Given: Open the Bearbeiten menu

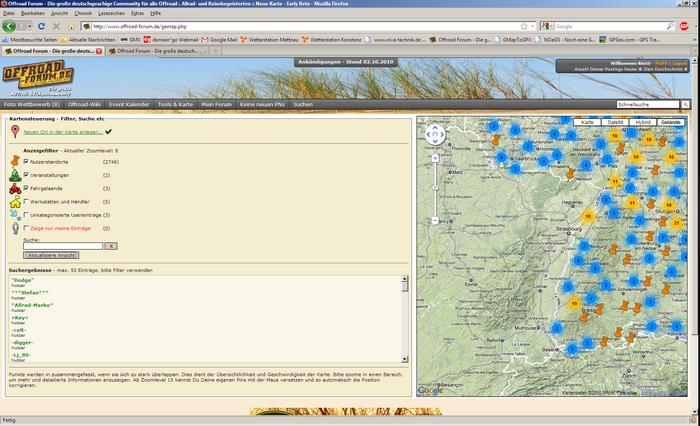Looking at the screenshot, I should tap(33, 13).
